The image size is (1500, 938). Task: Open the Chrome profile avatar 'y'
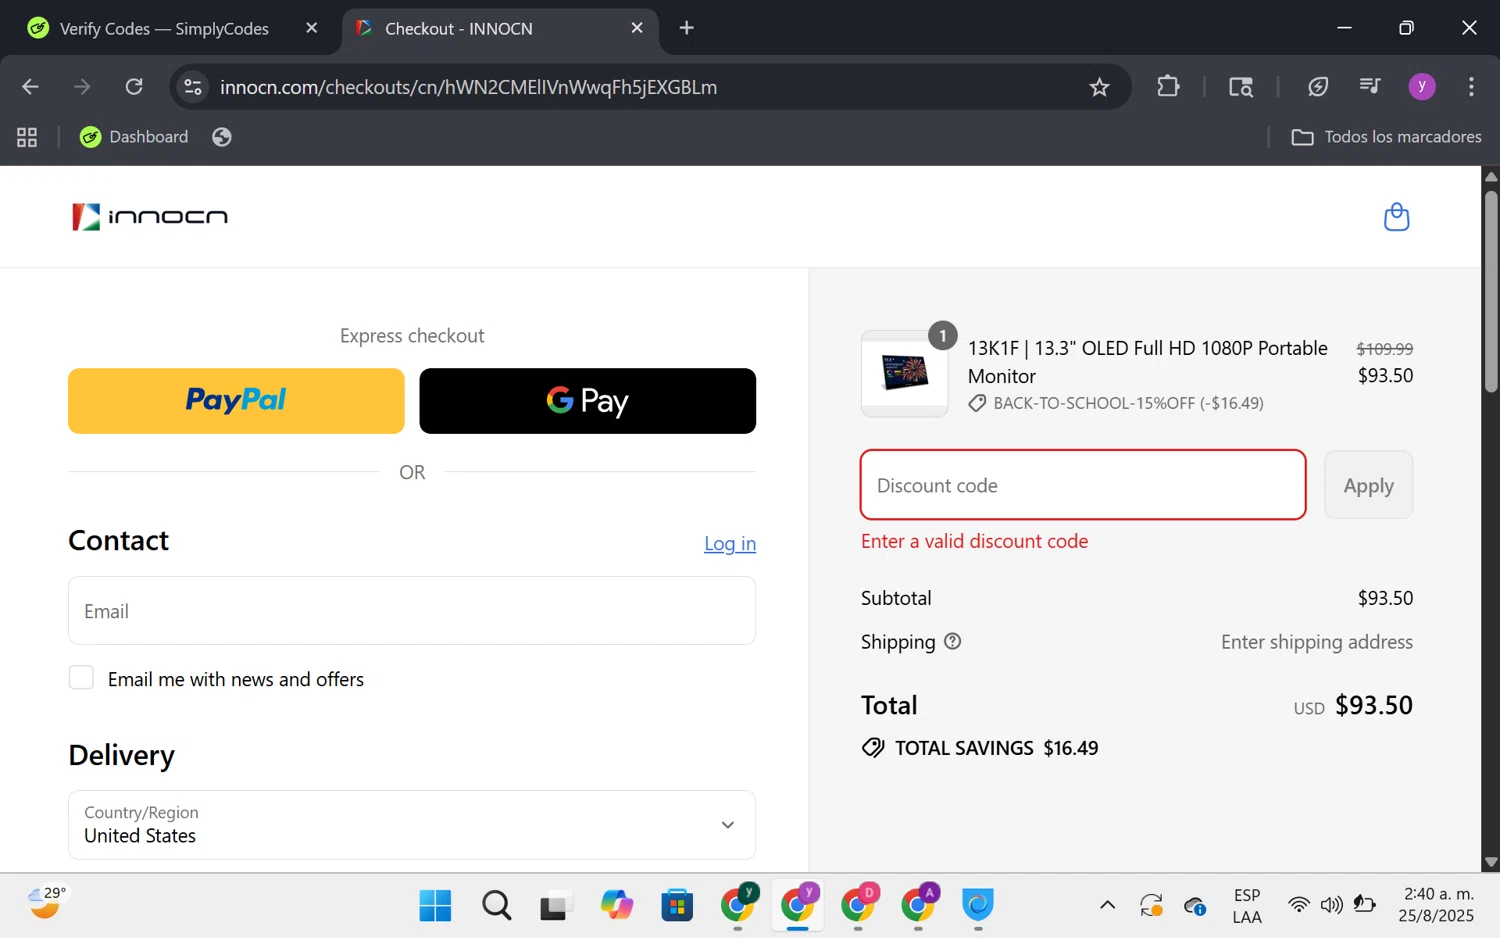tap(1422, 87)
